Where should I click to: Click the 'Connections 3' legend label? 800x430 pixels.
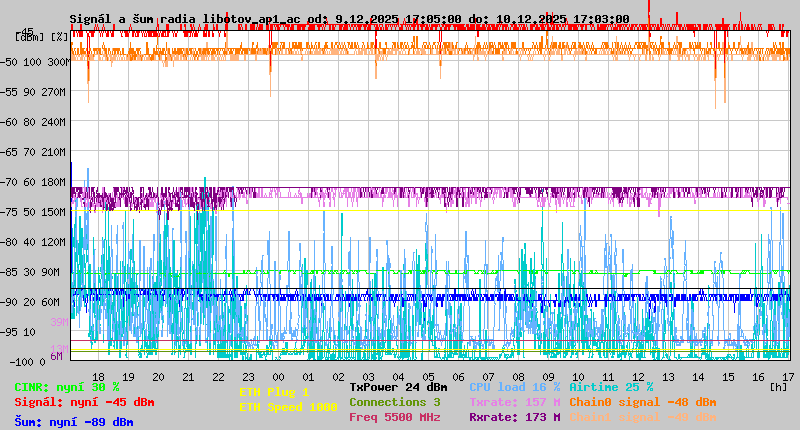click(x=394, y=402)
